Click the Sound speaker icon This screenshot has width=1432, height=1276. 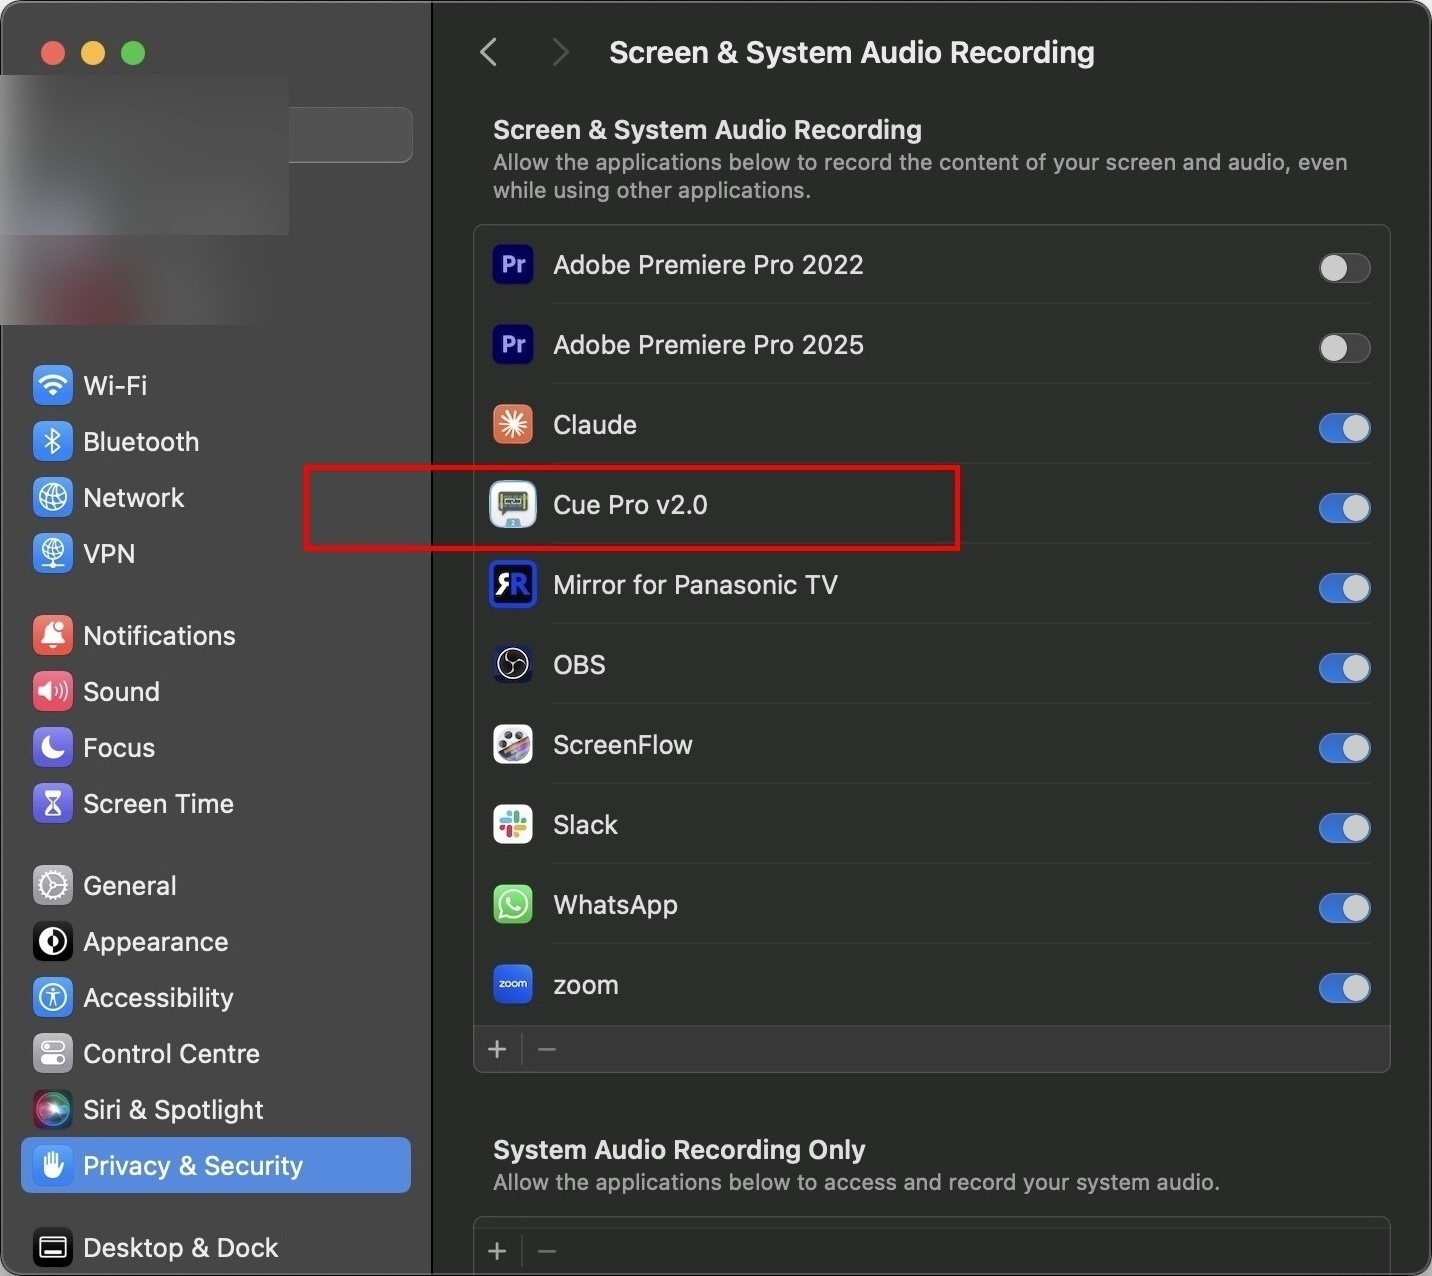point(52,691)
